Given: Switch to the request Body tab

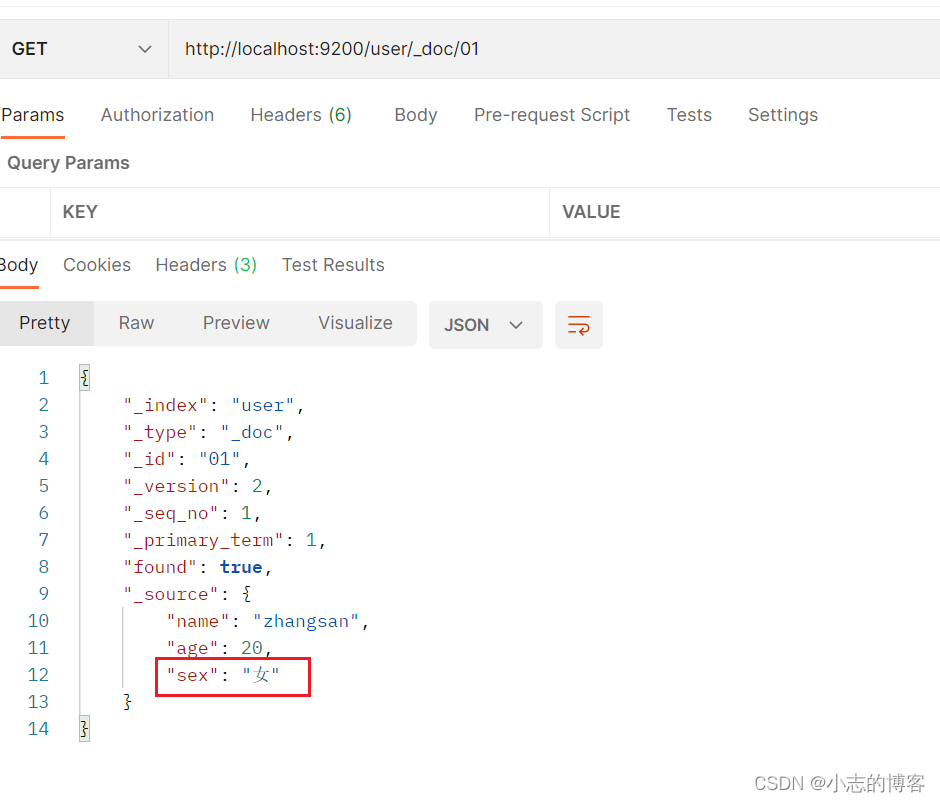Looking at the screenshot, I should (x=415, y=114).
